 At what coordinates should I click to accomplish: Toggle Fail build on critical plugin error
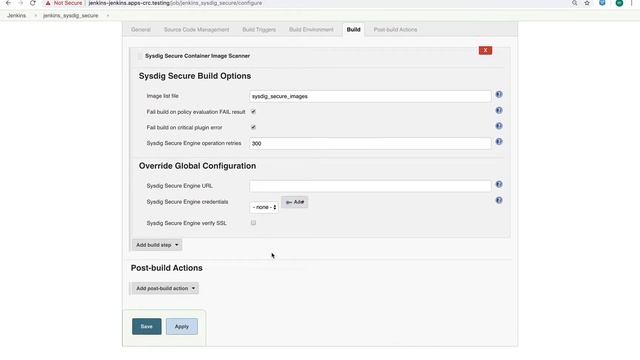point(253,127)
